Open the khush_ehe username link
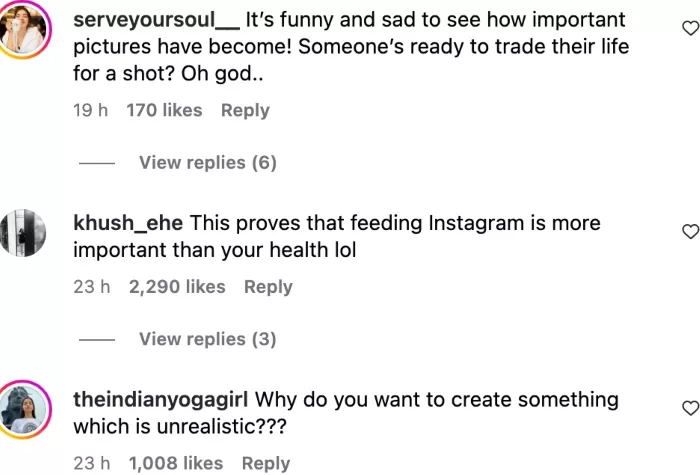700x475 pixels. [x=128, y=224]
